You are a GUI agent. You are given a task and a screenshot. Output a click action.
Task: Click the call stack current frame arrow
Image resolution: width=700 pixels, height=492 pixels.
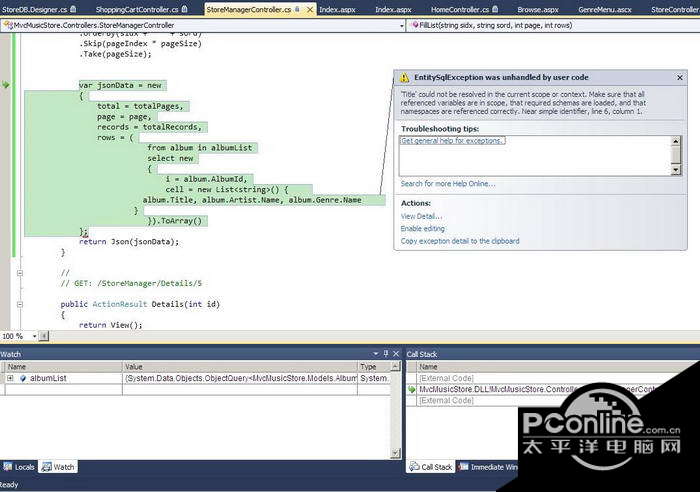click(x=411, y=389)
